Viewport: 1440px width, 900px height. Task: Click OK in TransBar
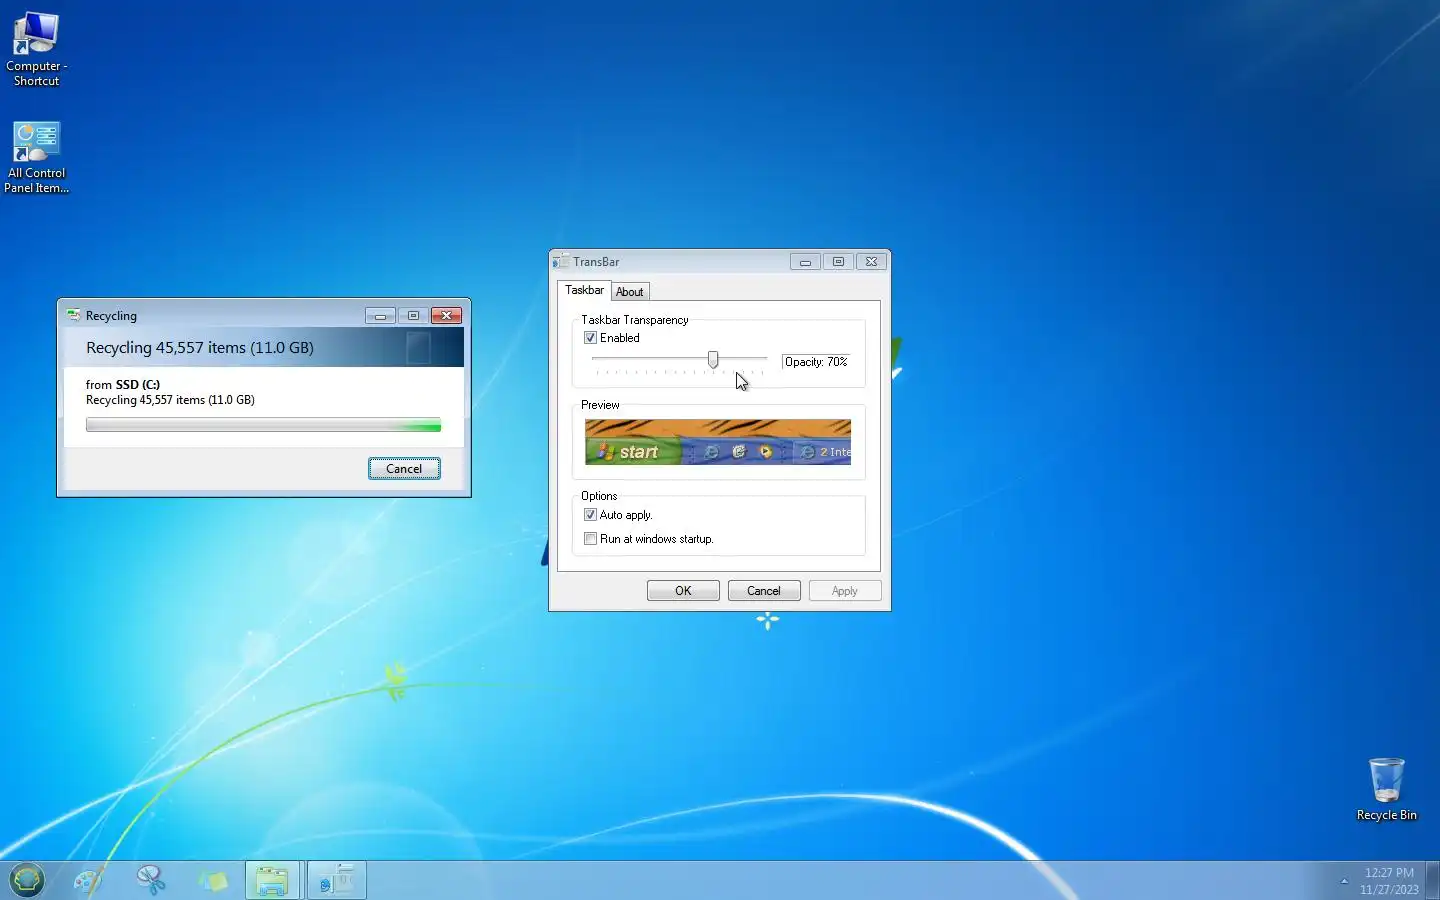click(683, 591)
